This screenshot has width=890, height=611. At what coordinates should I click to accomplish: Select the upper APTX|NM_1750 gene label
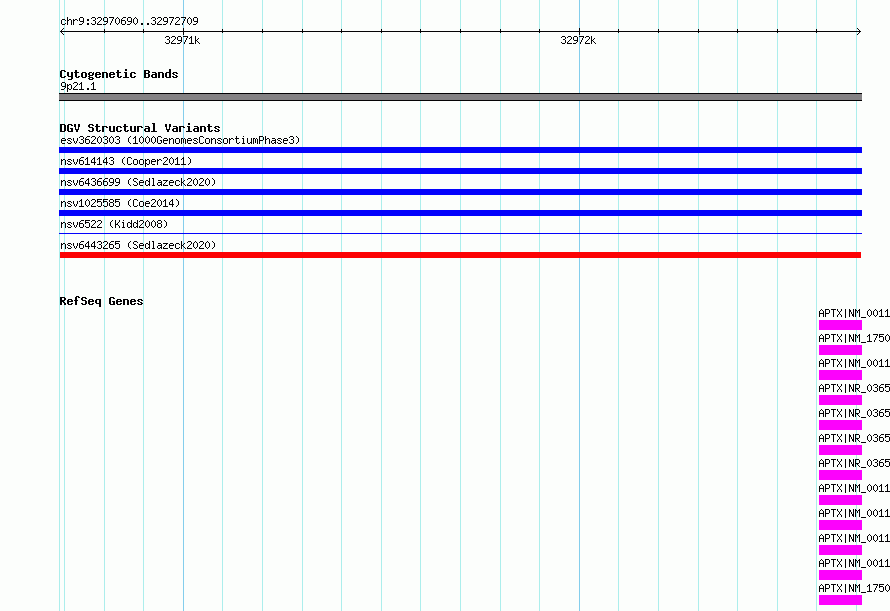[x=854, y=338]
